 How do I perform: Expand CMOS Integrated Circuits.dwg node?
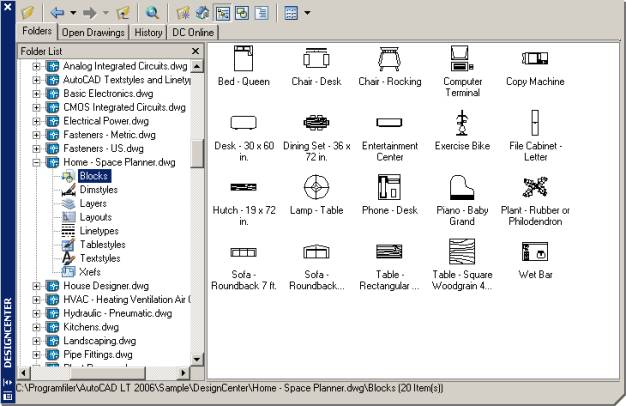[36, 107]
